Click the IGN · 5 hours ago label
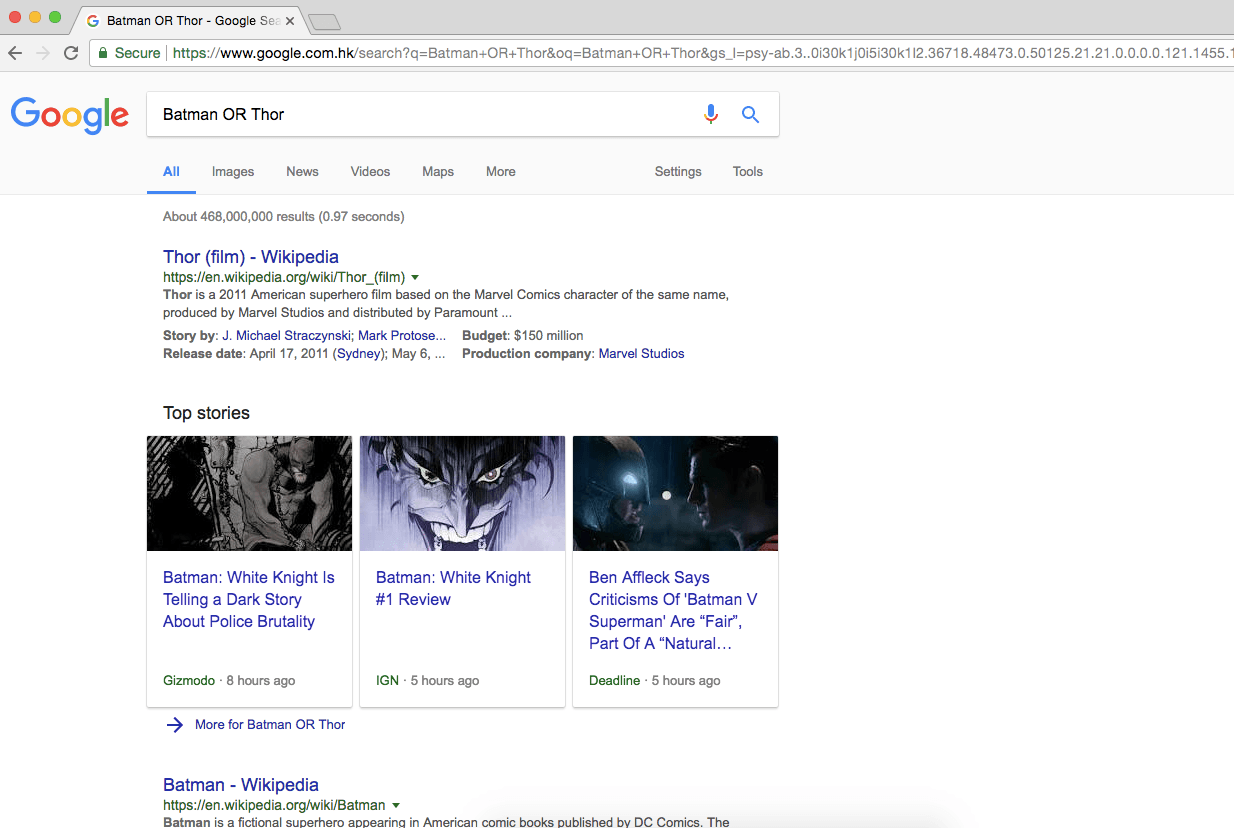The height and width of the screenshot is (828, 1234). (427, 680)
